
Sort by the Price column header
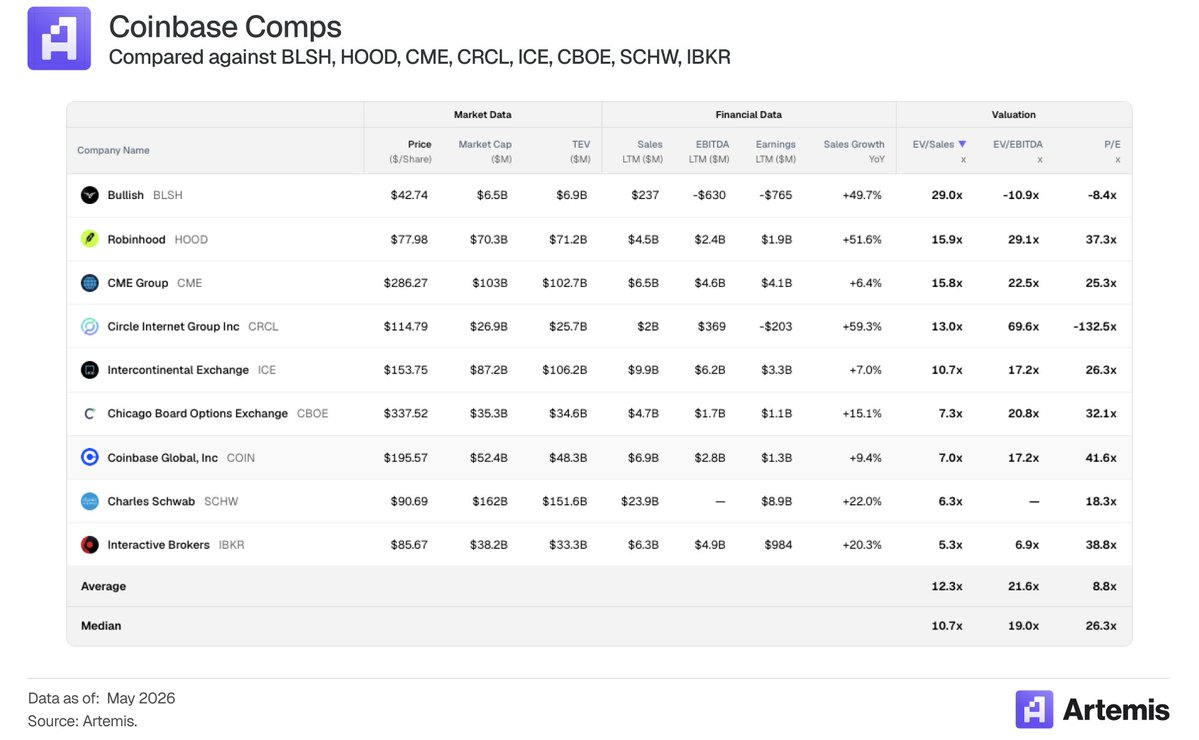tap(411, 151)
